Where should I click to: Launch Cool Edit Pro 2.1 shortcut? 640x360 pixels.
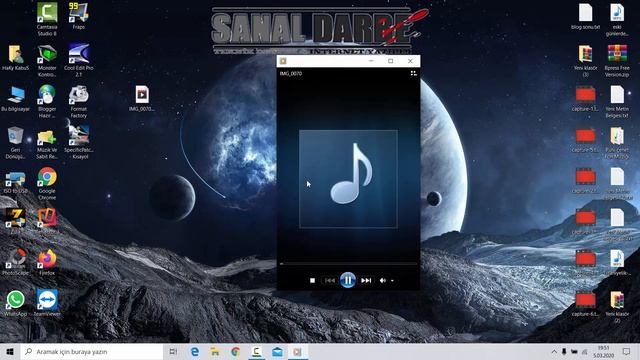click(x=78, y=60)
